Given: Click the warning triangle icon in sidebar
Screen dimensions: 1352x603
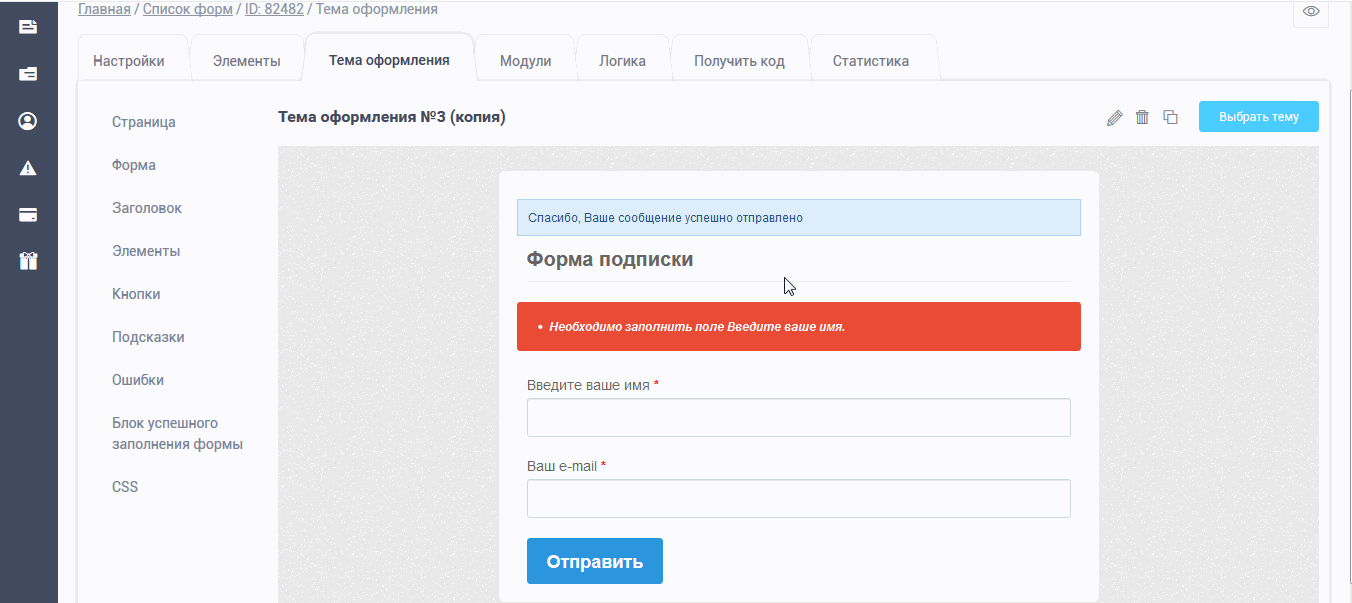Looking at the screenshot, I should pyautogui.click(x=27, y=167).
